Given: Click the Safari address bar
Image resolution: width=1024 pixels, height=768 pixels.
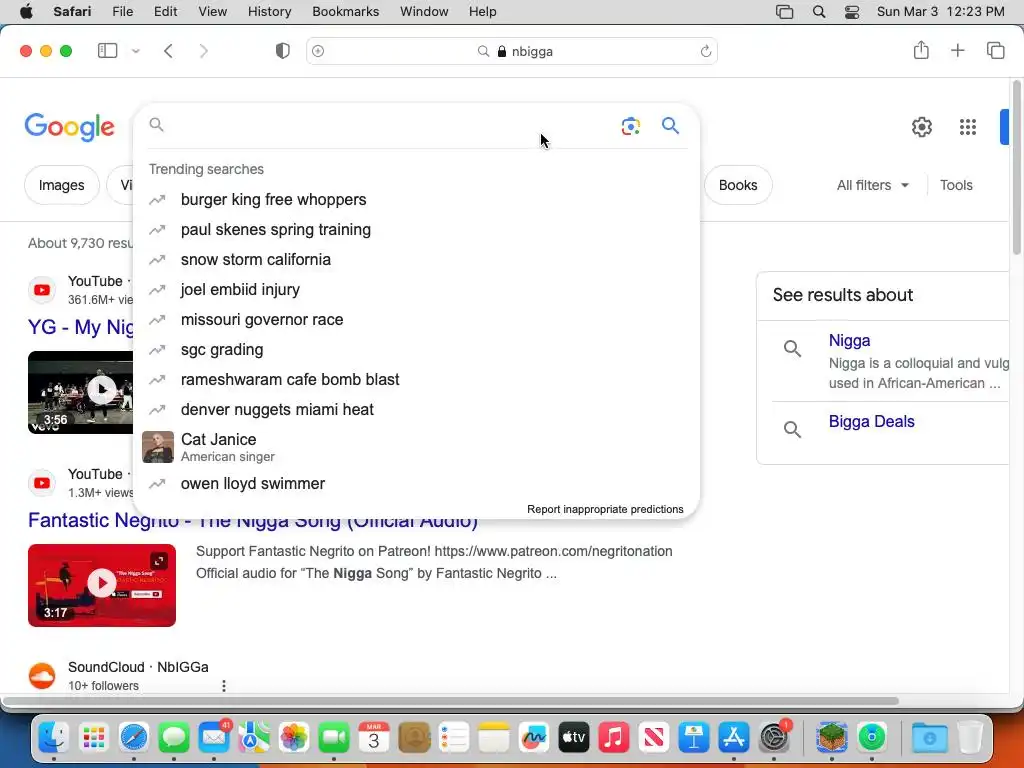Looking at the screenshot, I should coord(512,51).
